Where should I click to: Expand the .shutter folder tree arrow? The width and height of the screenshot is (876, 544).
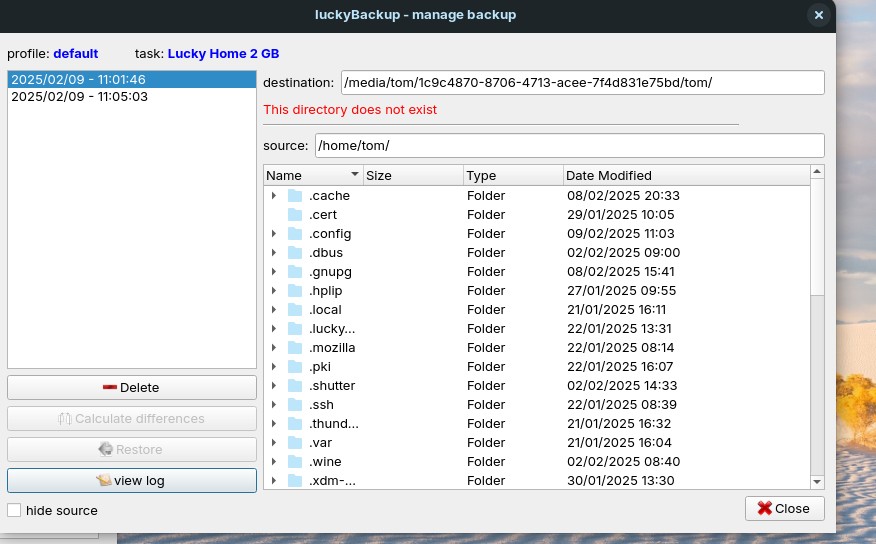coord(274,385)
